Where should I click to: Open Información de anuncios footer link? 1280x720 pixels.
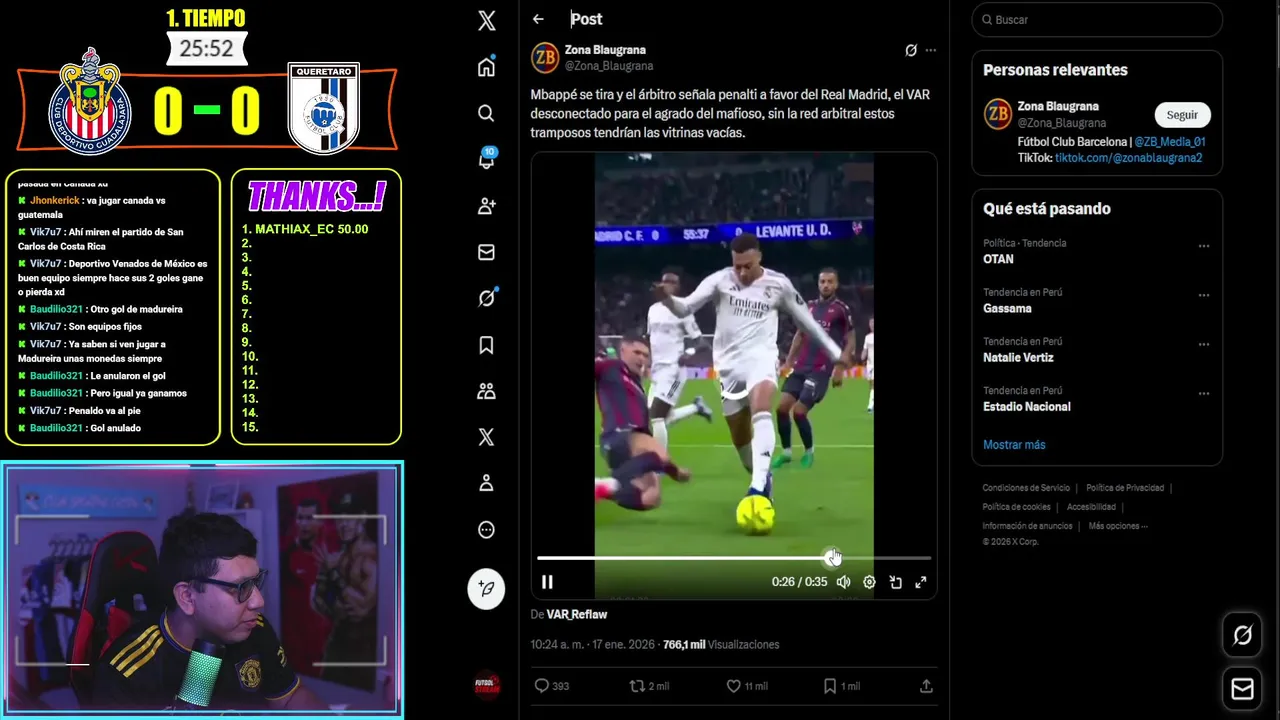click(1027, 526)
